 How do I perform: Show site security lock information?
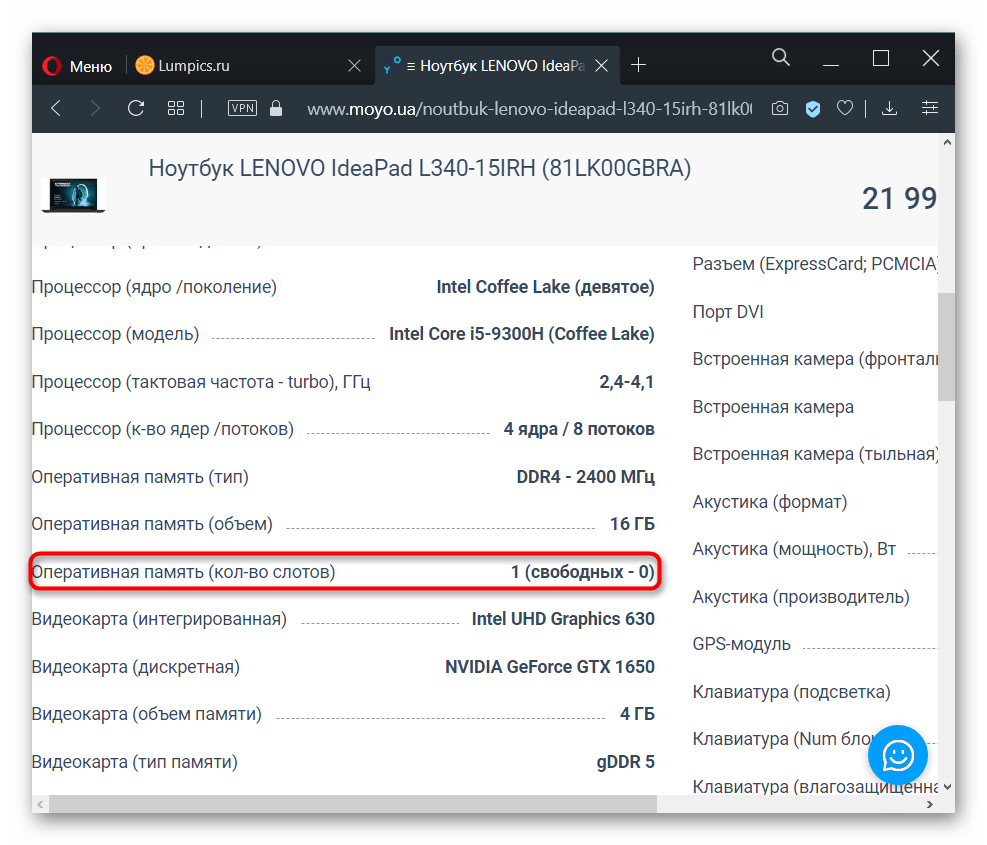[x=277, y=108]
